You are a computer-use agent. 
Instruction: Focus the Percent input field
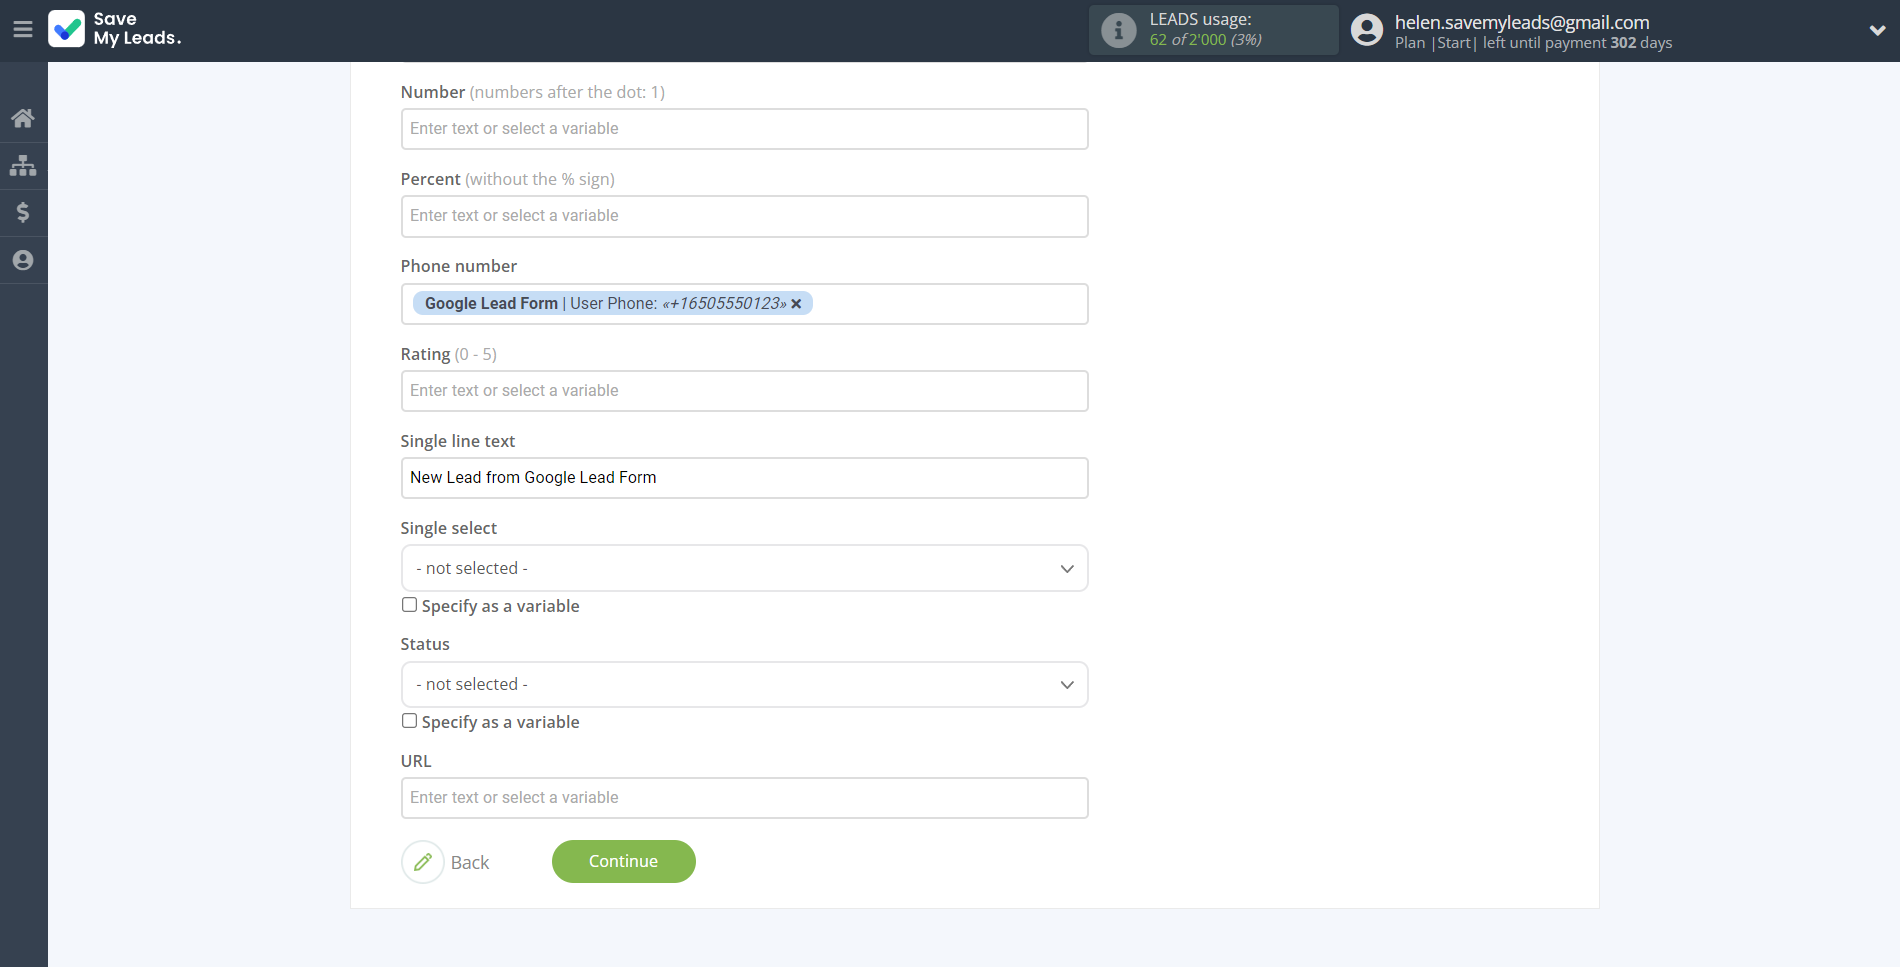click(744, 216)
